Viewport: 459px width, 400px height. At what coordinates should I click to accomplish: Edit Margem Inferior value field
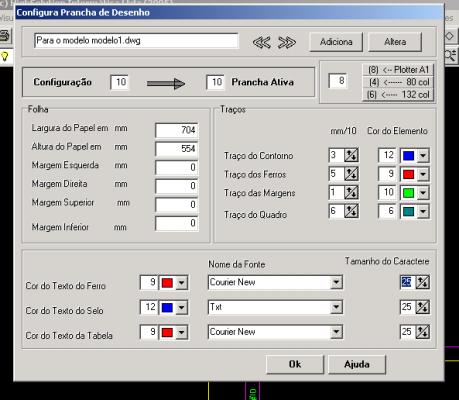[177, 223]
